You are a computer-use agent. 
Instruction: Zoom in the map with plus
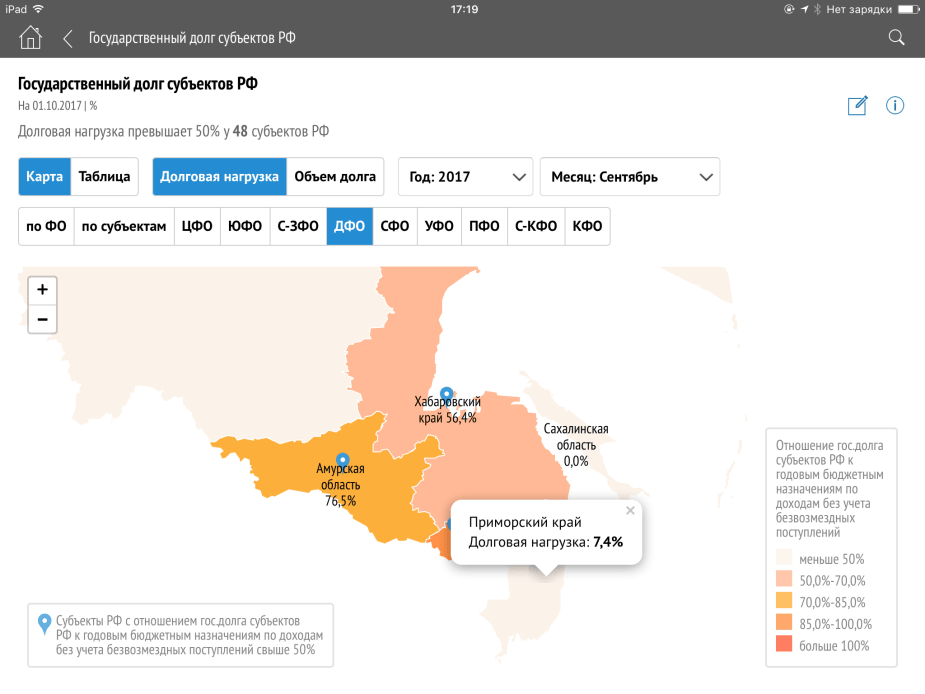[x=42, y=290]
